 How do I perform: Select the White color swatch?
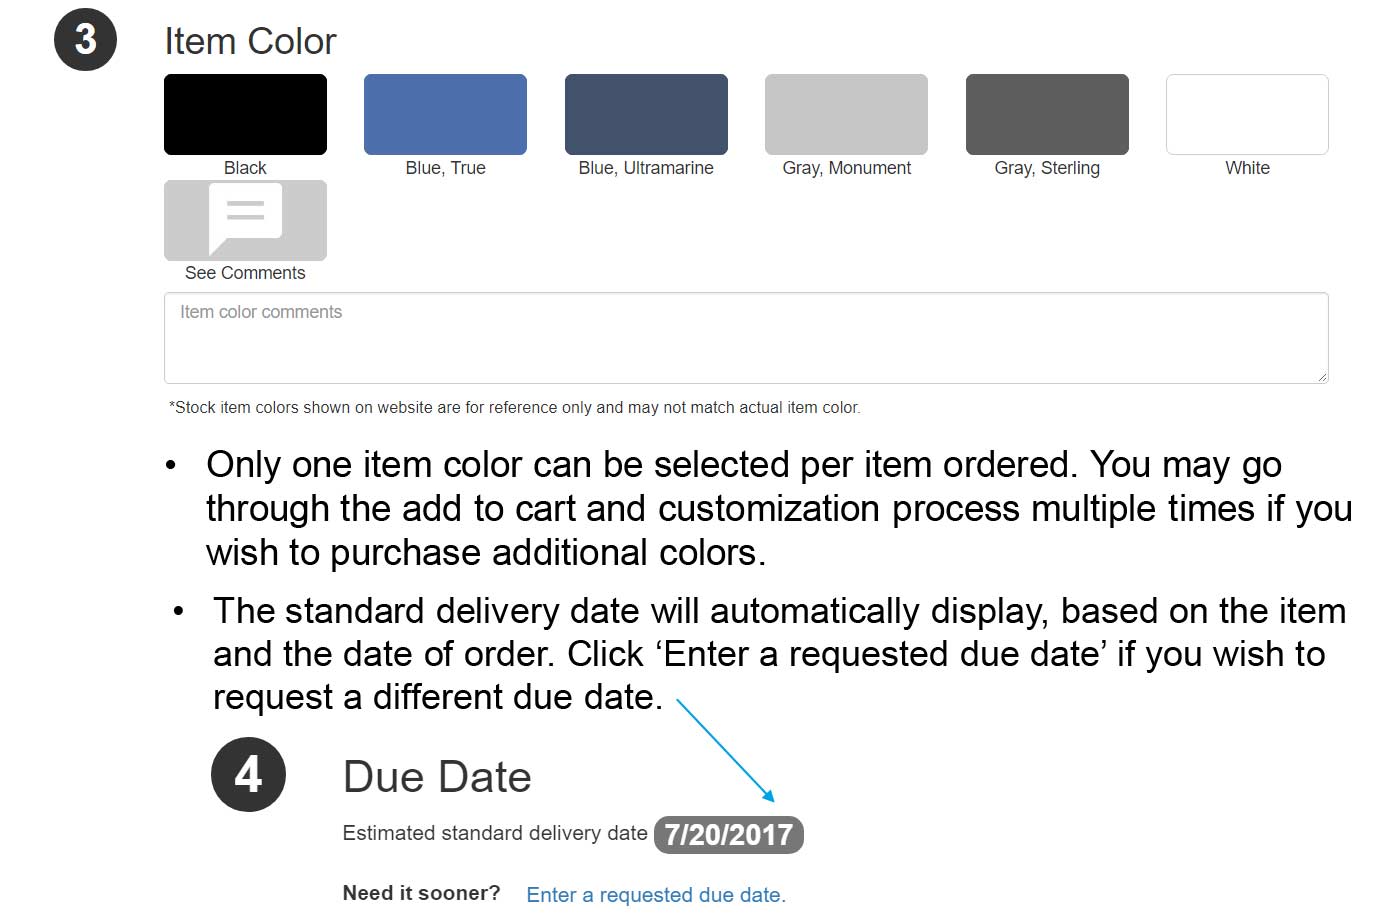(x=1247, y=114)
